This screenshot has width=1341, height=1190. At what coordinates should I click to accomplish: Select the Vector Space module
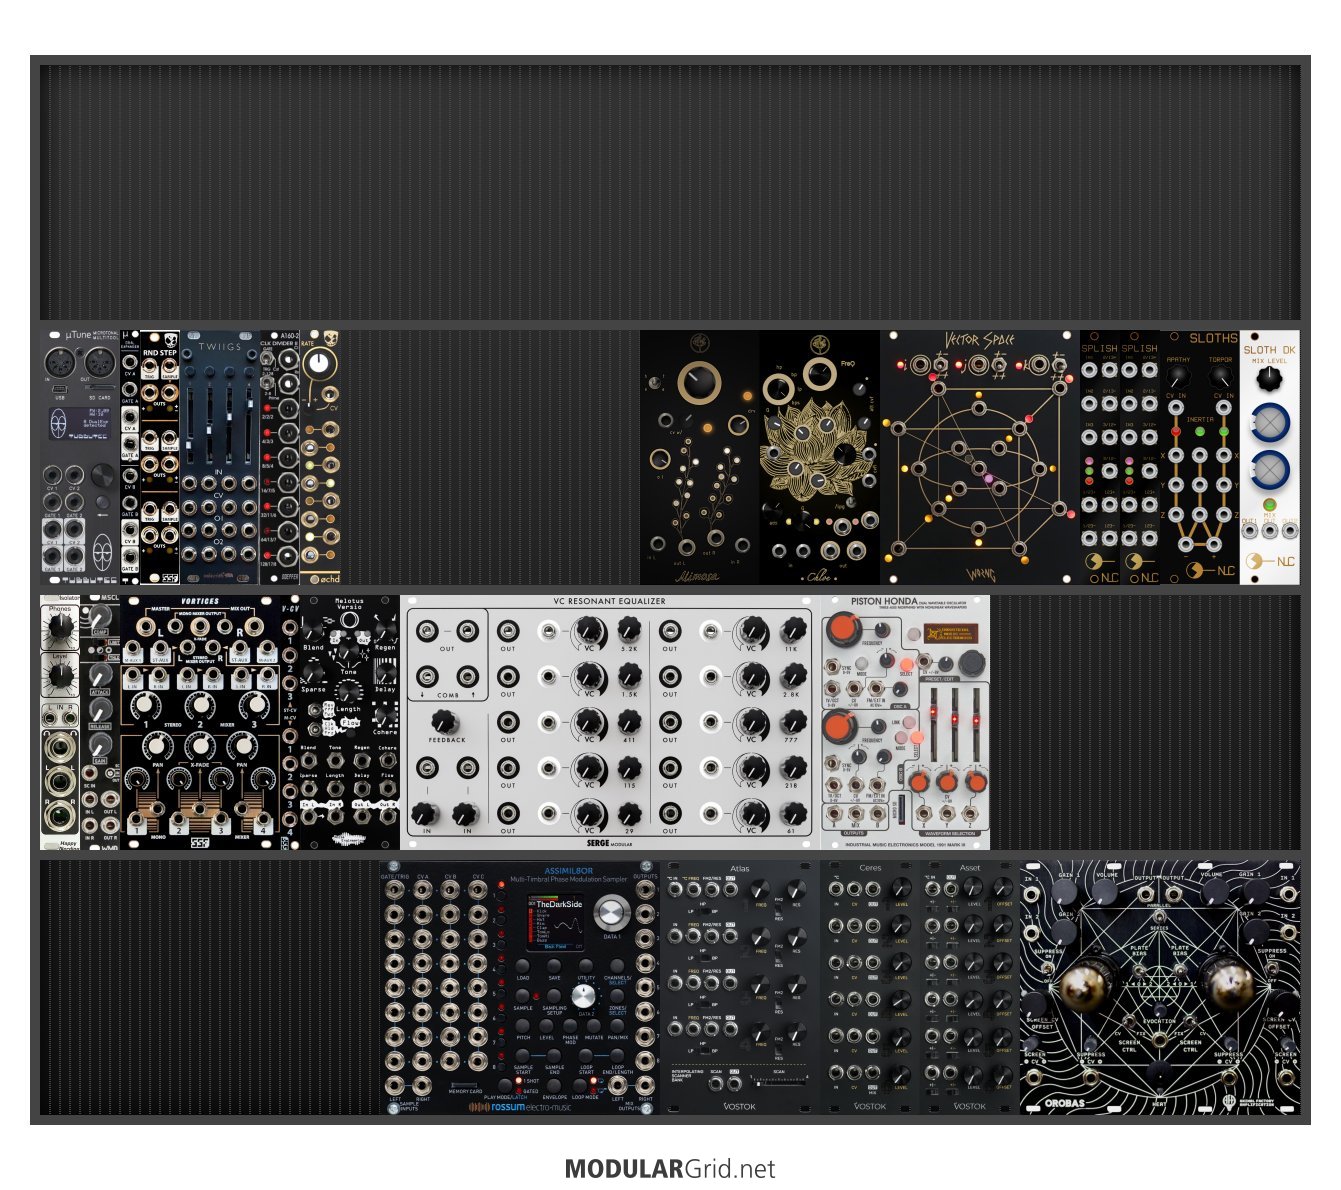point(980,457)
